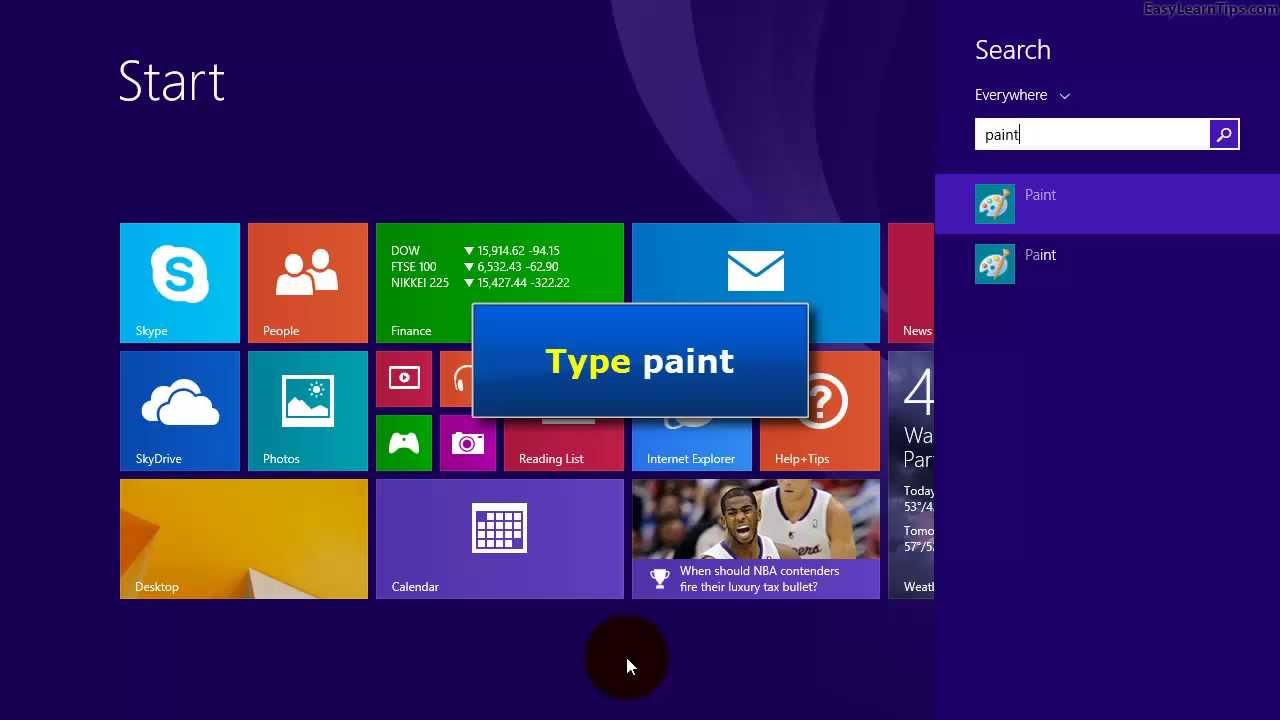Viewport: 1280px width, 720px height.
Task: Open the Reading List tile
Action: pos(564,444)
